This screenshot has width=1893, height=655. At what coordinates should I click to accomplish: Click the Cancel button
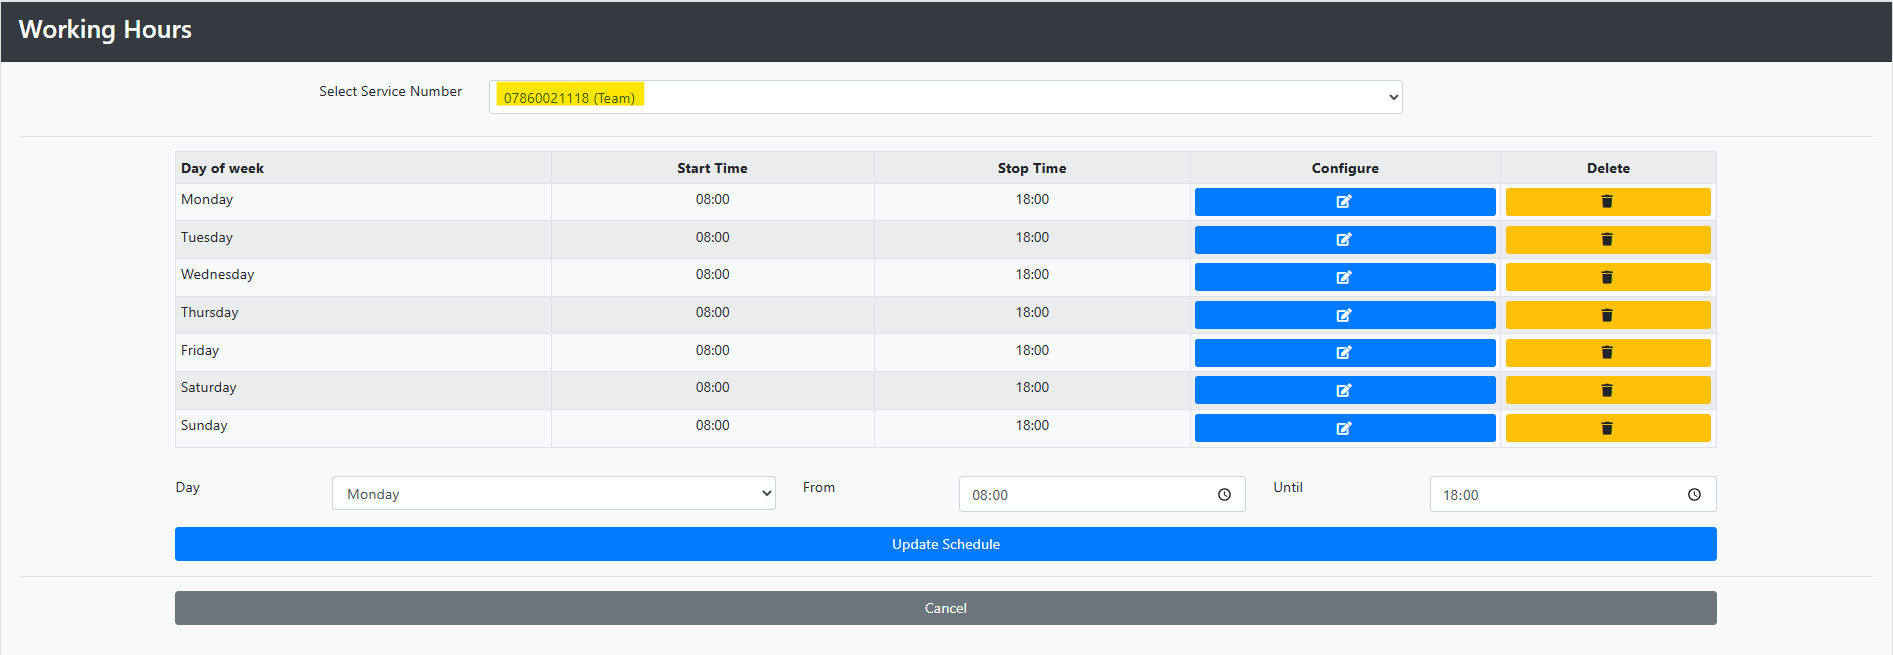(x=946, y=608)
